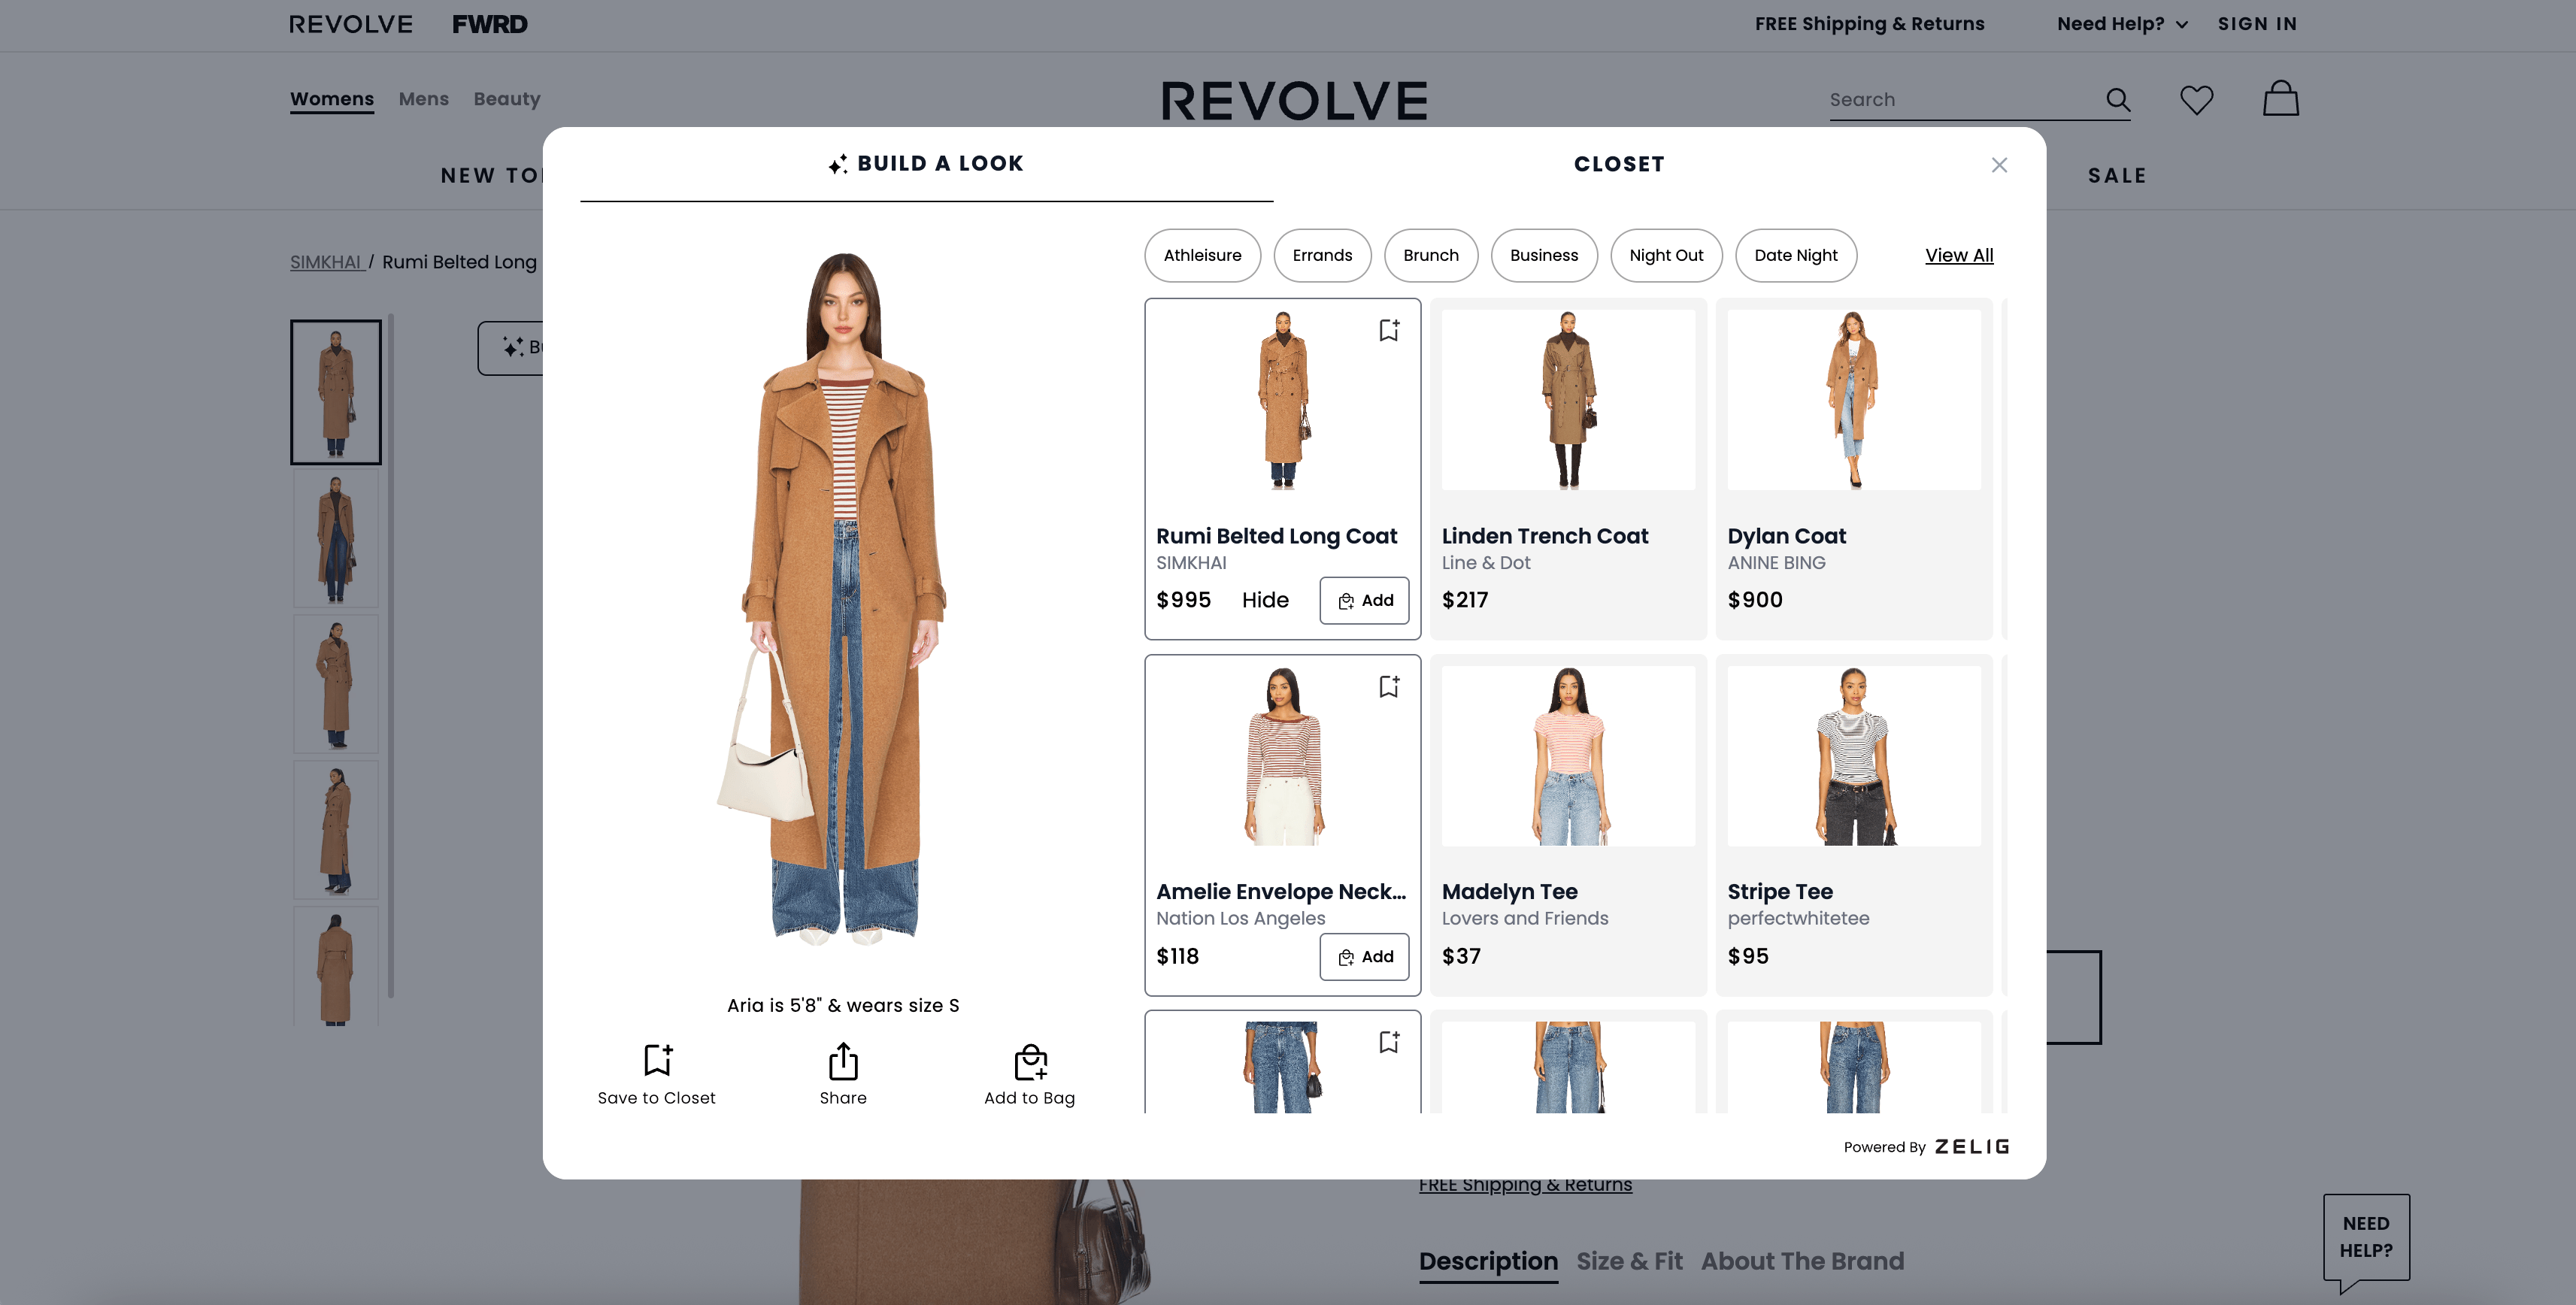2576x1305 pixels.
Task: Filter looks by Athleisure
Action: pyautogui.click(x=1202, y=255)
